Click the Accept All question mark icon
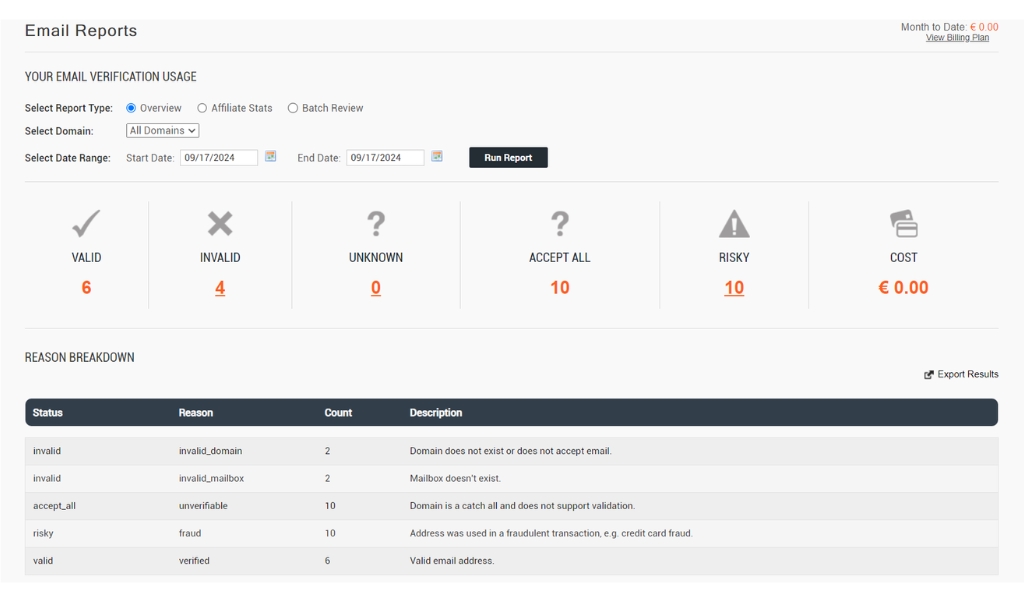Viewport: 1024px width, 597px height. click(x=560, y=223)
